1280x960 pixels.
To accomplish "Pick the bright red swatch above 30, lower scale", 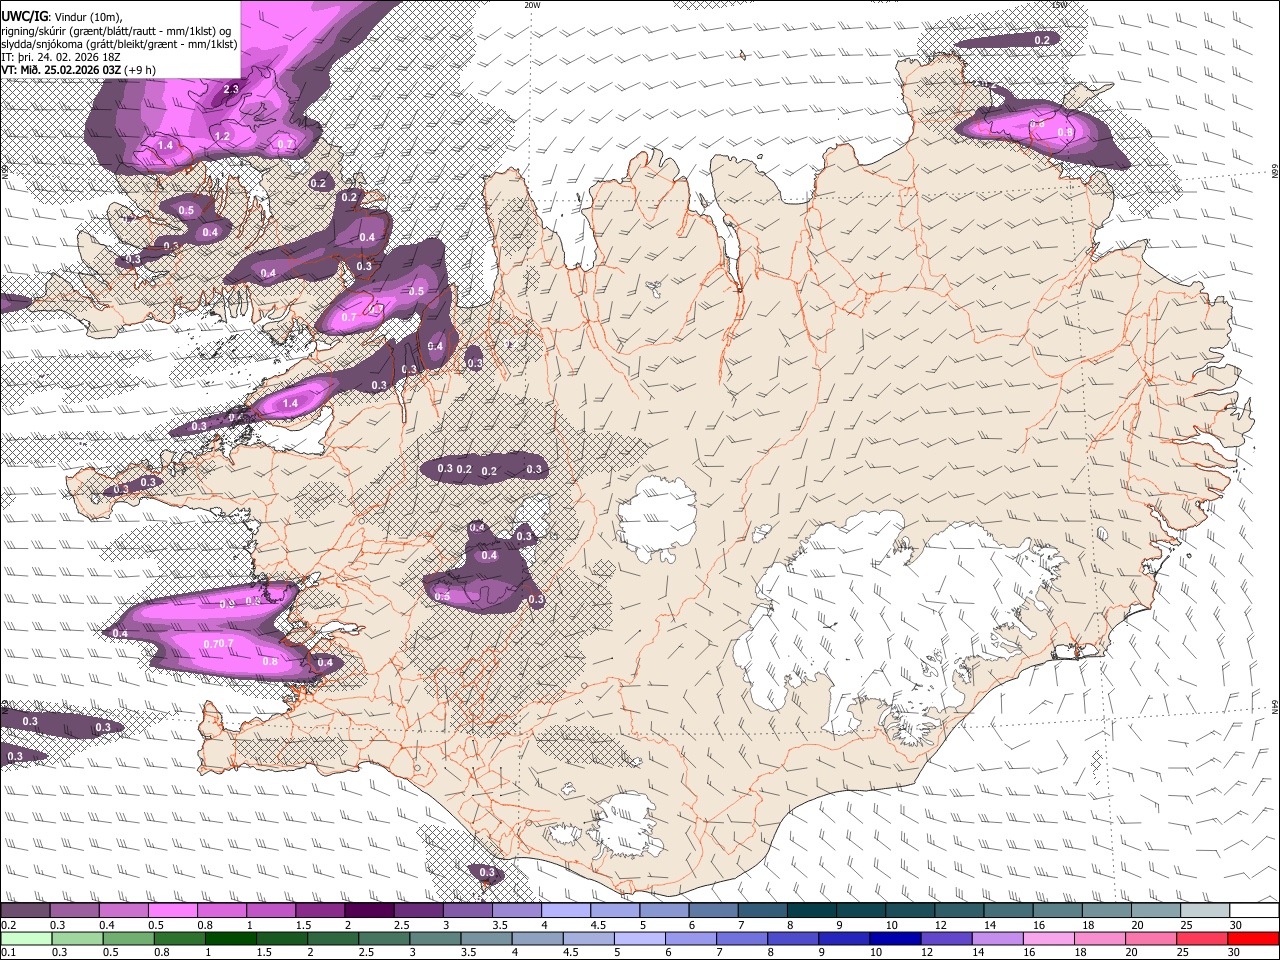I will click(1254, 939).
